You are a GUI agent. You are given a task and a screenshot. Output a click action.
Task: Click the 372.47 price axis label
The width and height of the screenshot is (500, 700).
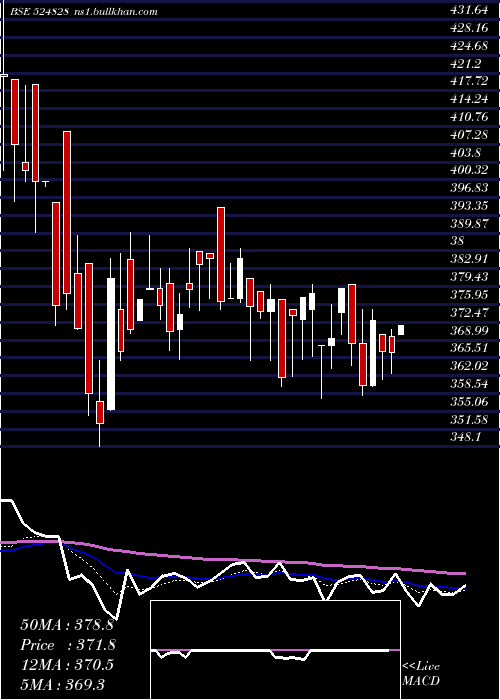click(x=469, y=312)
